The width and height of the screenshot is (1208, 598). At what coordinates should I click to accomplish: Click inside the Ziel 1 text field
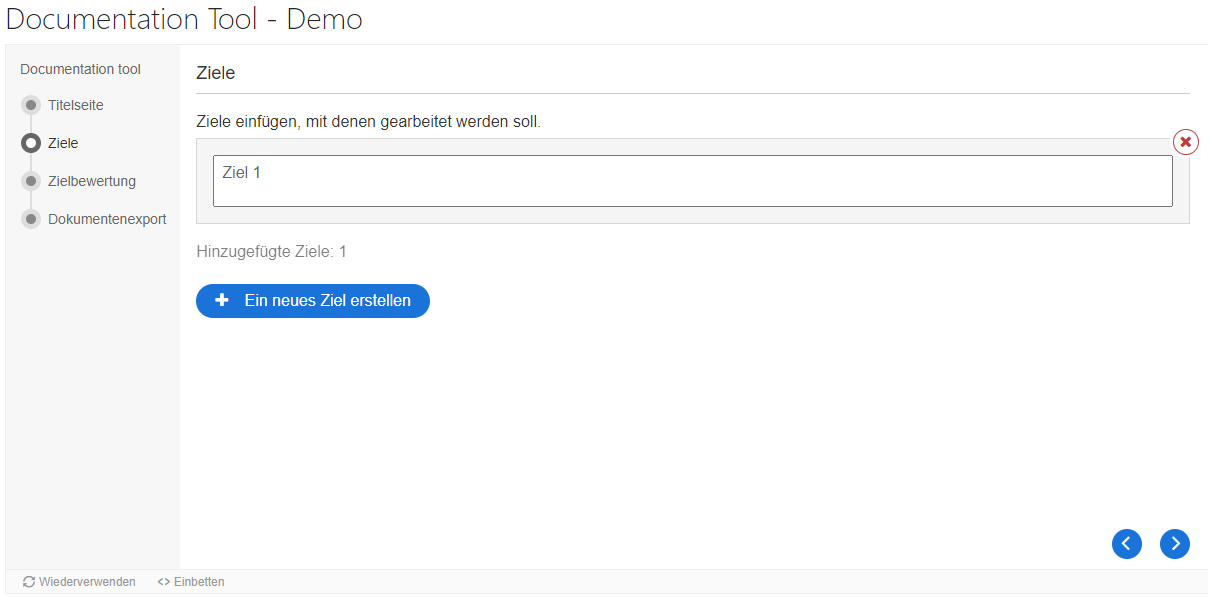coord(692,180)
